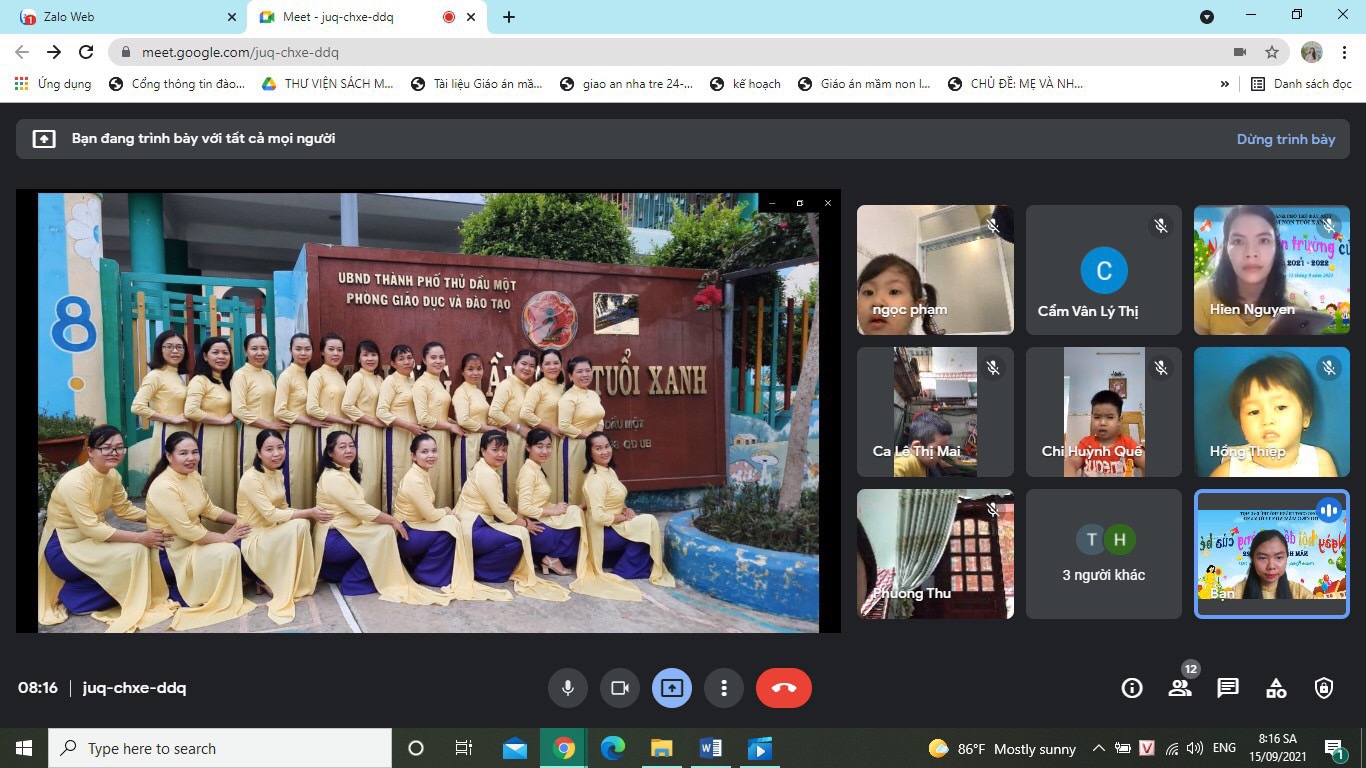Open Mail app on taskbar
Screen dimensions: 1366x768
pos(515,748)
